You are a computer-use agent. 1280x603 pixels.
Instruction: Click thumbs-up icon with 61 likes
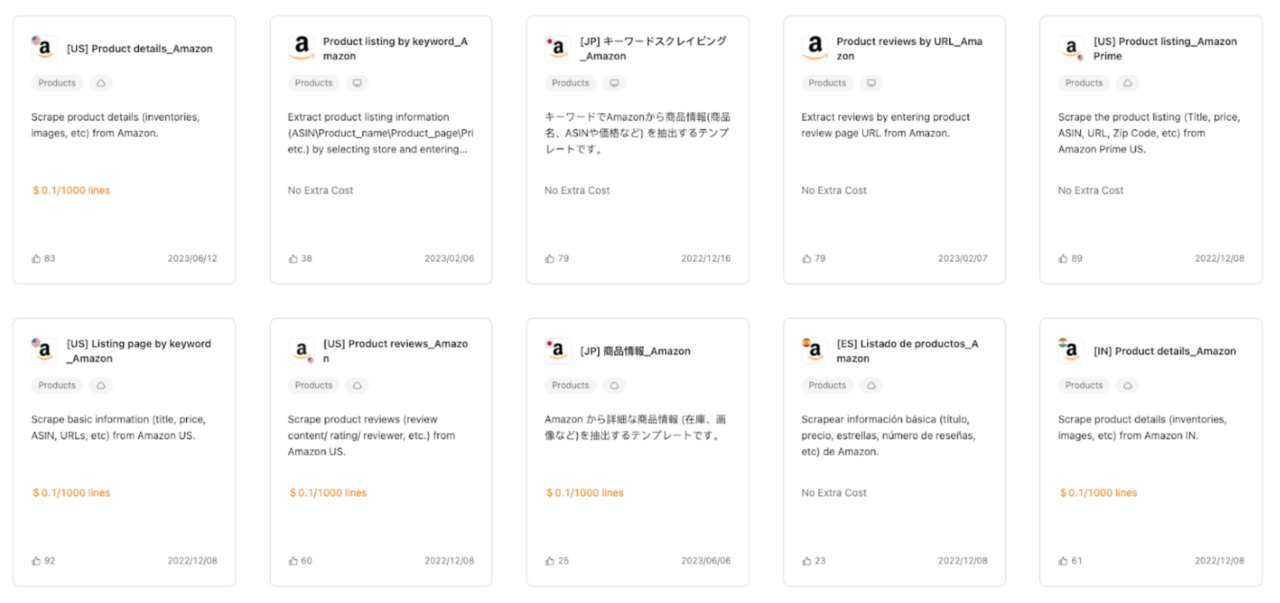pos(1063,560)
